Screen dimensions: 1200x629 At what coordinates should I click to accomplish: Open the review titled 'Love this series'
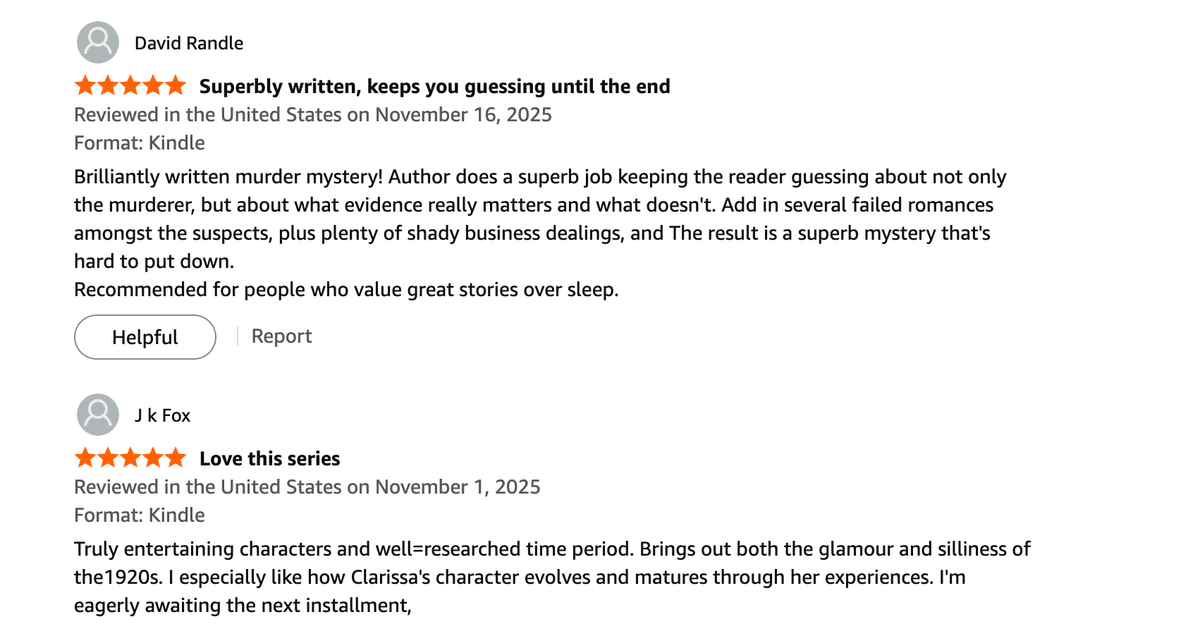click(269, 458)
